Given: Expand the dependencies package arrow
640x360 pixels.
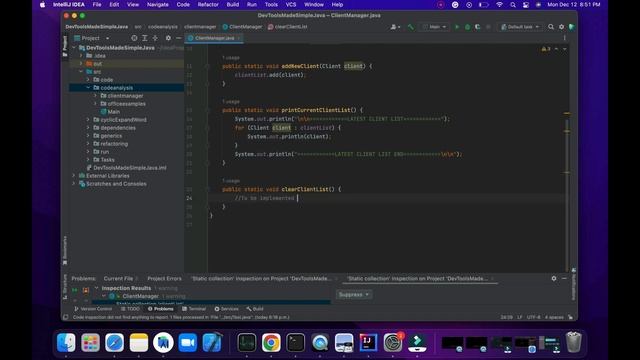Looking at the screenshot, I should point(88,128).
